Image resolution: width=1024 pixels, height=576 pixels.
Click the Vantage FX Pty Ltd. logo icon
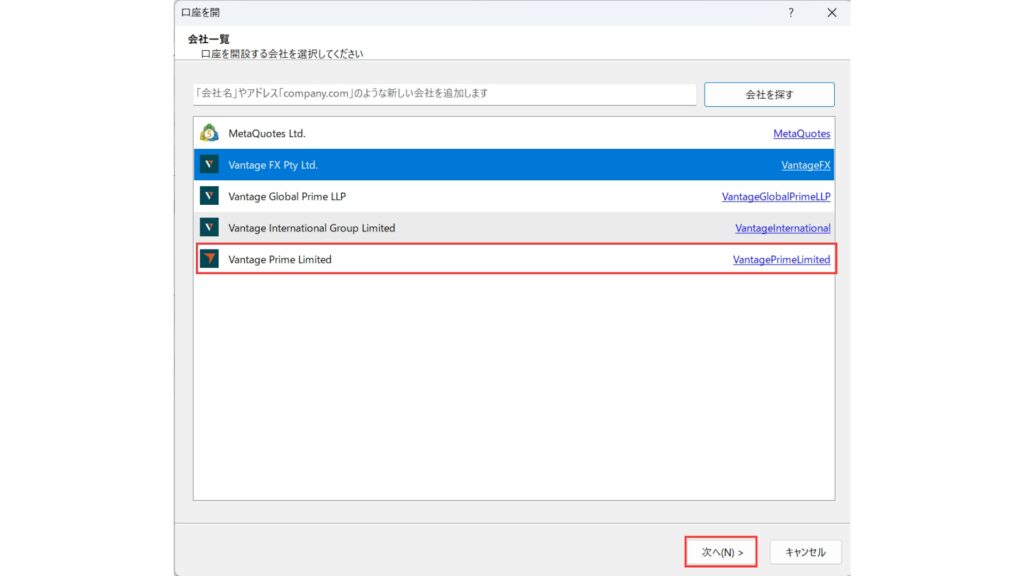click(209, 165)
